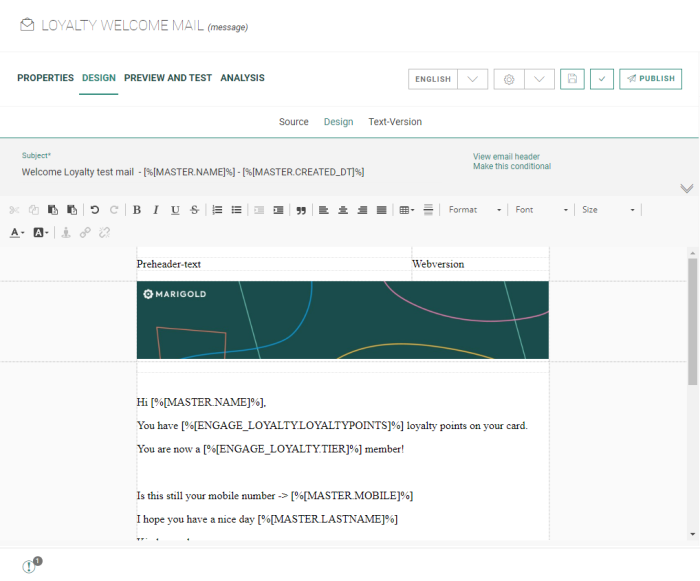The width and height of the screenshot is (700, 581).
Task: Click the View email header link
Action: (x=506, y=157)
